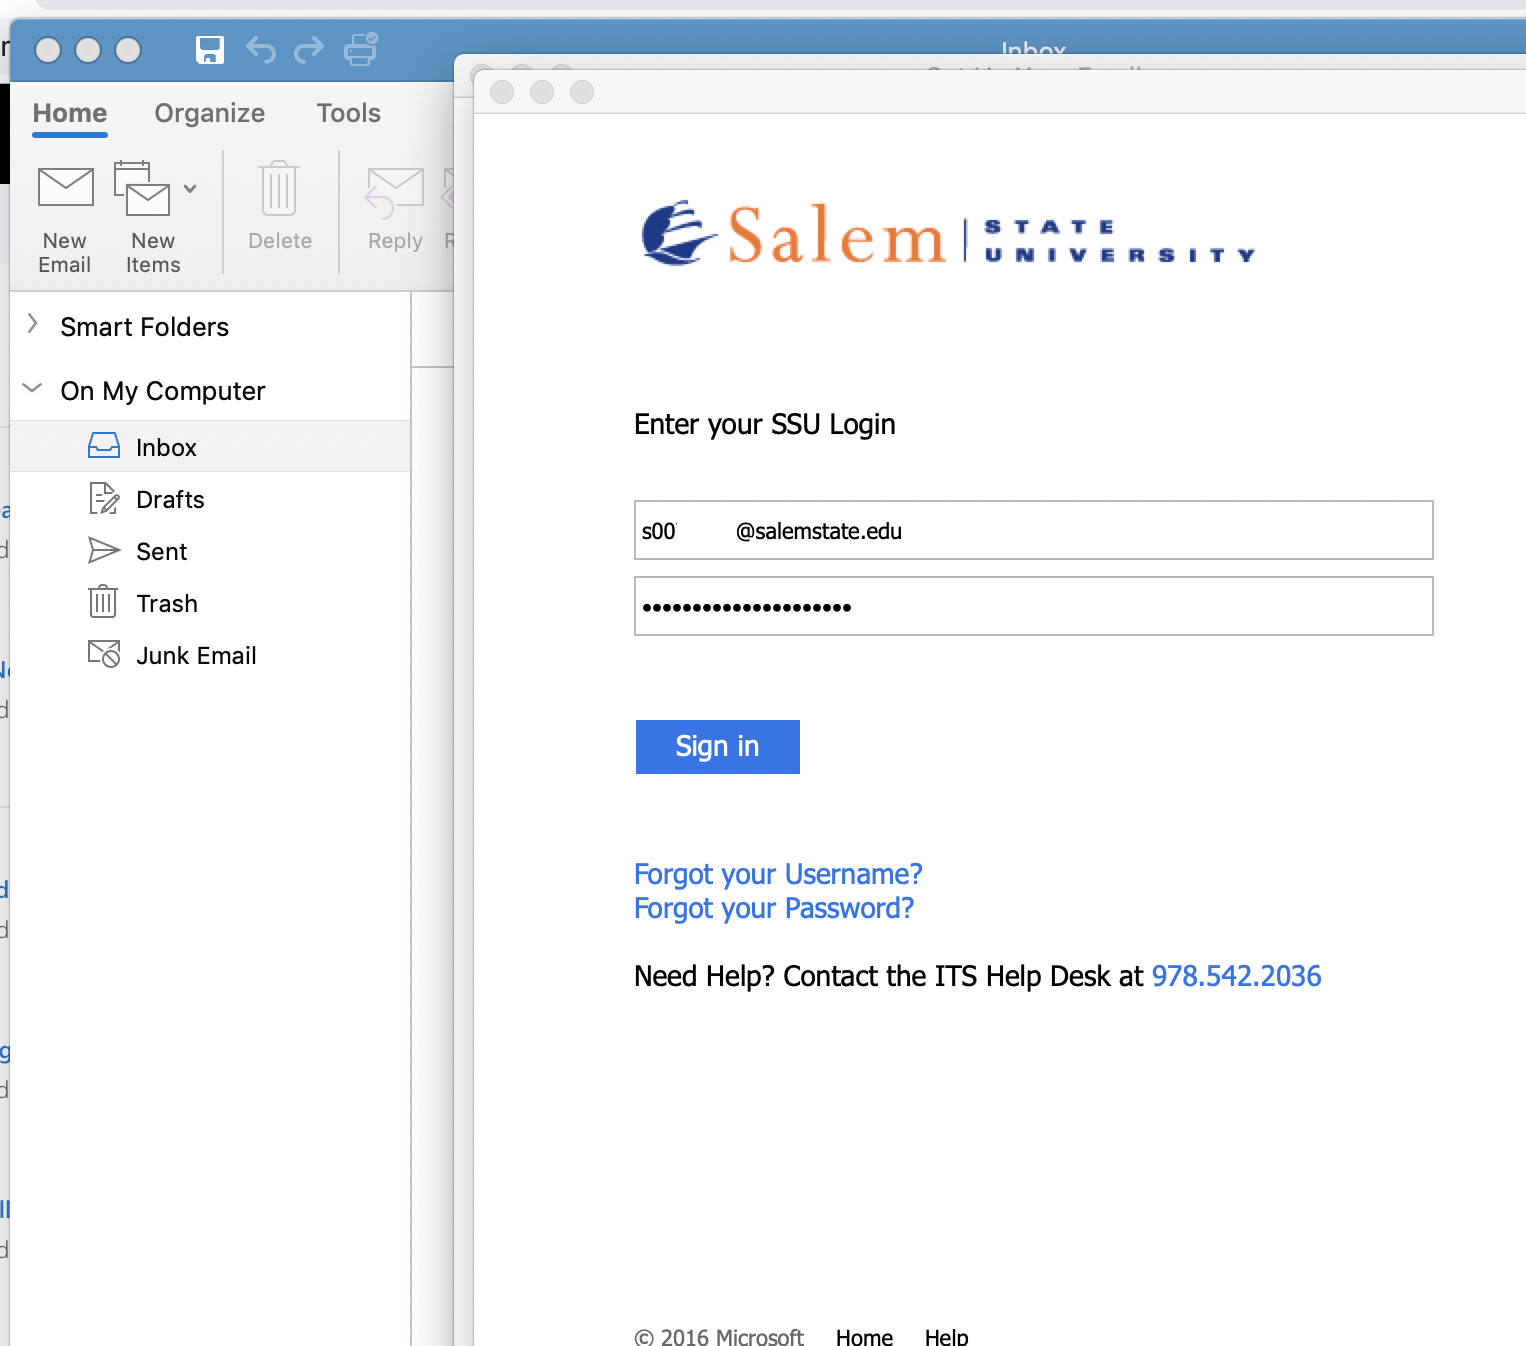
Task: Click the Drafts pencil-page icon
Action: point(104,498)
